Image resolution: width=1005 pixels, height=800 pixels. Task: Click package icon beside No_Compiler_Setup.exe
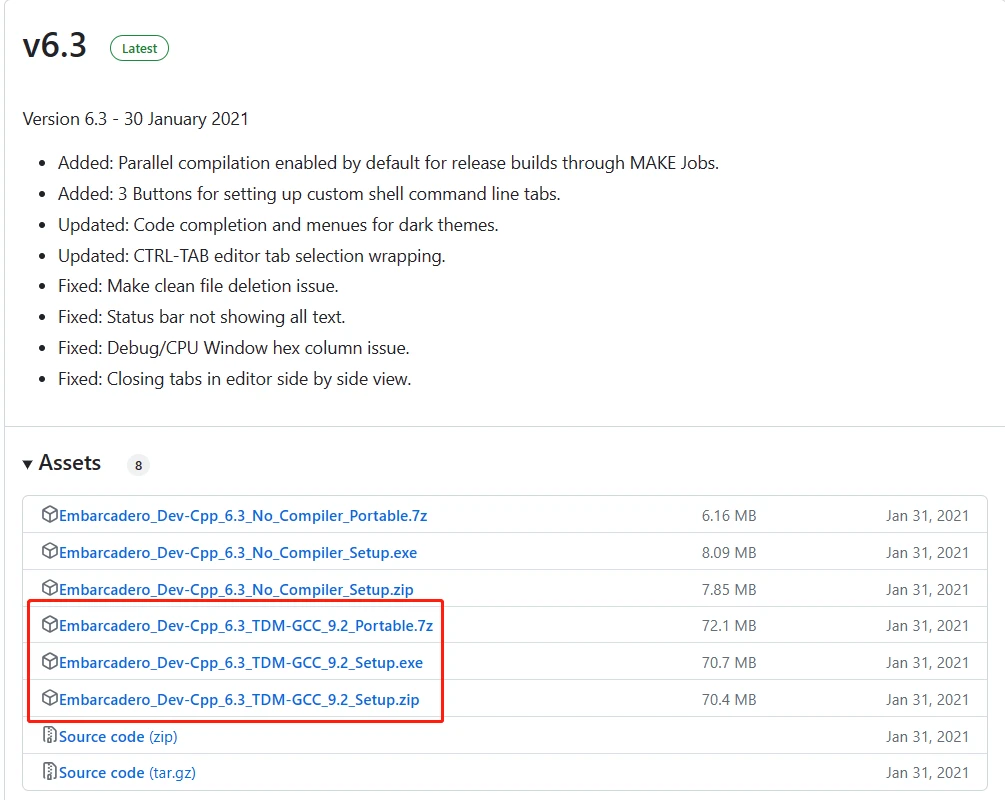click(x=49, y=551)
